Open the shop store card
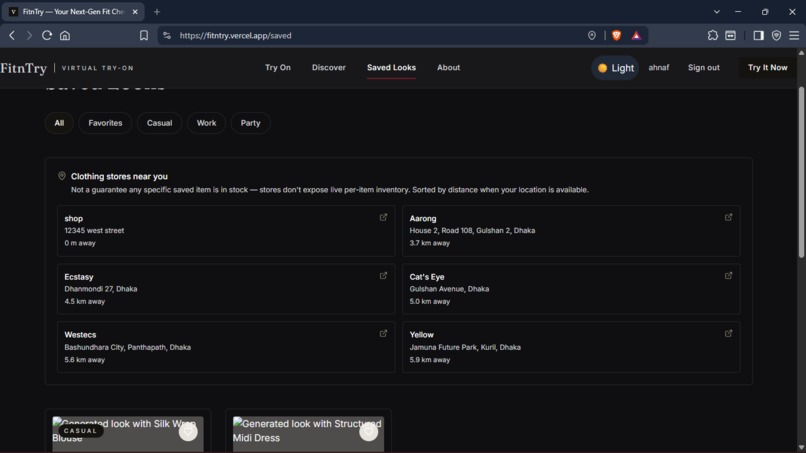The height and width of the screenshot is (453, 806). (x=226, y=231)
